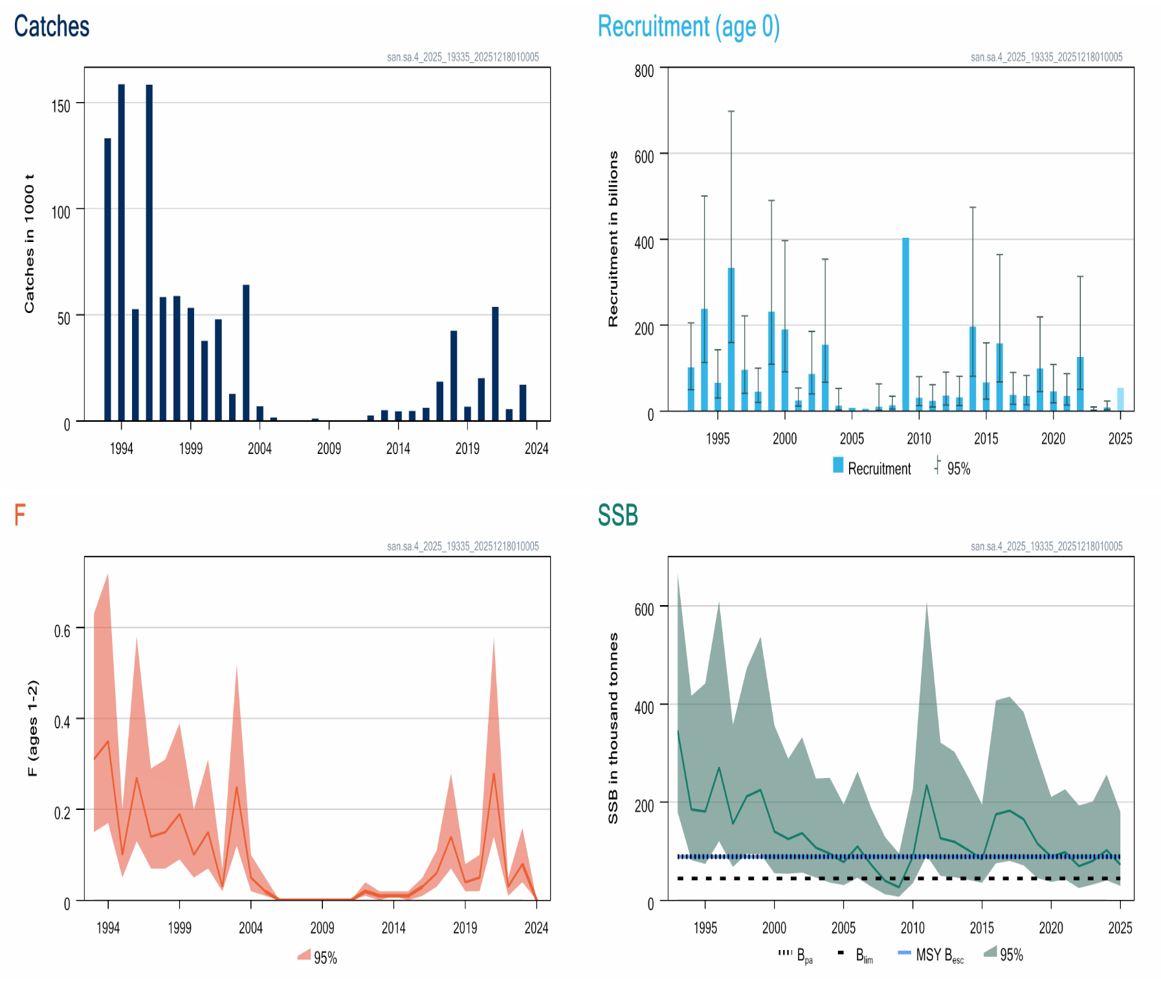1161x982 pixels.
Task: Click the tallest catches bar at 1994
Action: pos(122,253)
